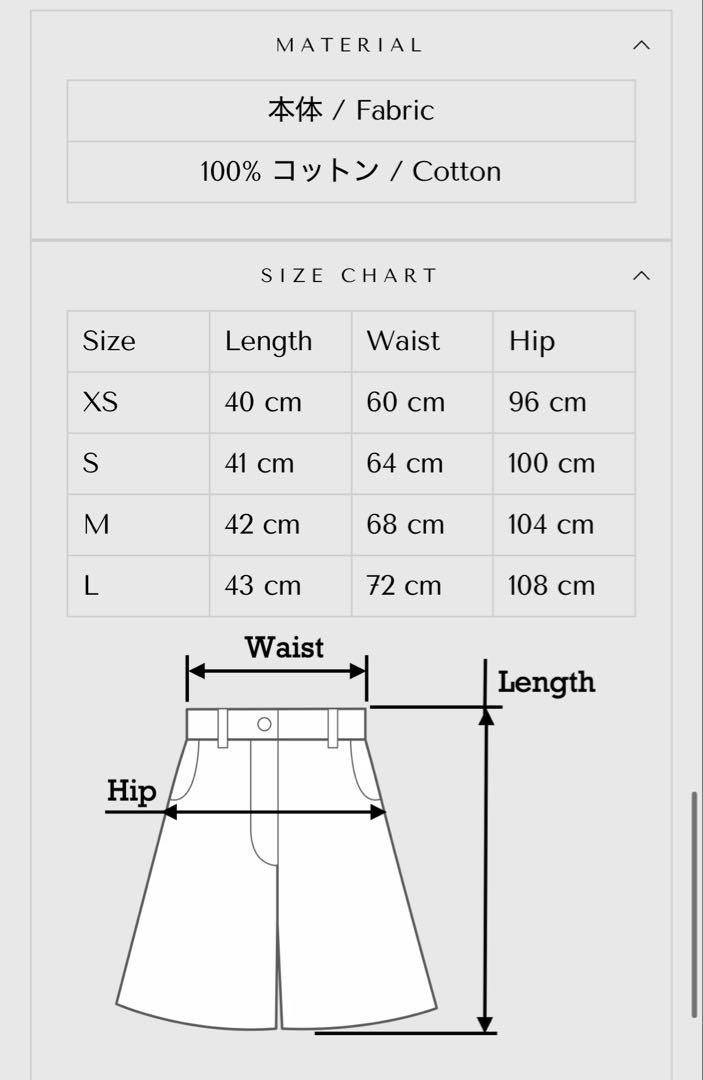Screen dimensions: 703x1080
Task: Click the MATERIAL section heading
Action: (349, 45)
